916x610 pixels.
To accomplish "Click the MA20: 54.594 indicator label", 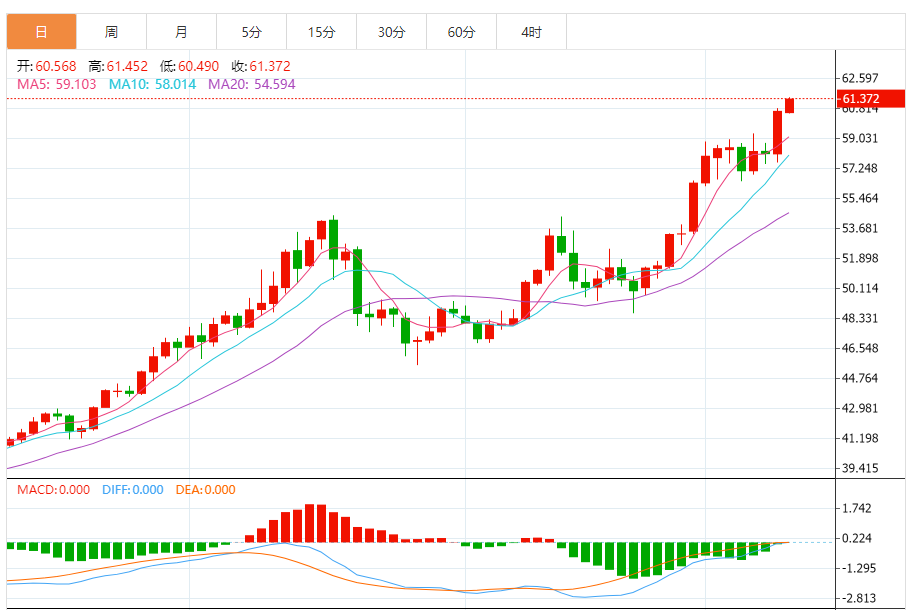I will coord(251,84).
